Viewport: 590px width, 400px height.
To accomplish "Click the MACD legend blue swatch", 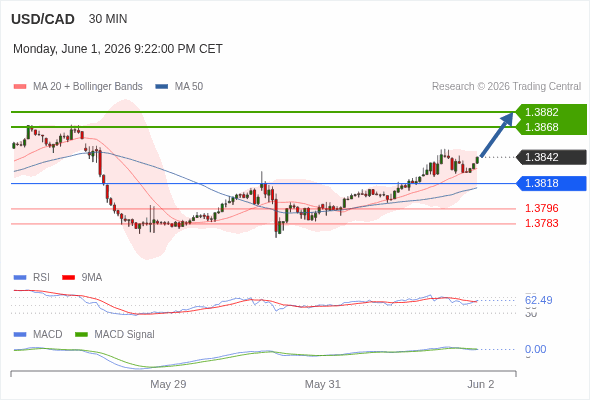I will pyautogui.click(x=20, y=335).
